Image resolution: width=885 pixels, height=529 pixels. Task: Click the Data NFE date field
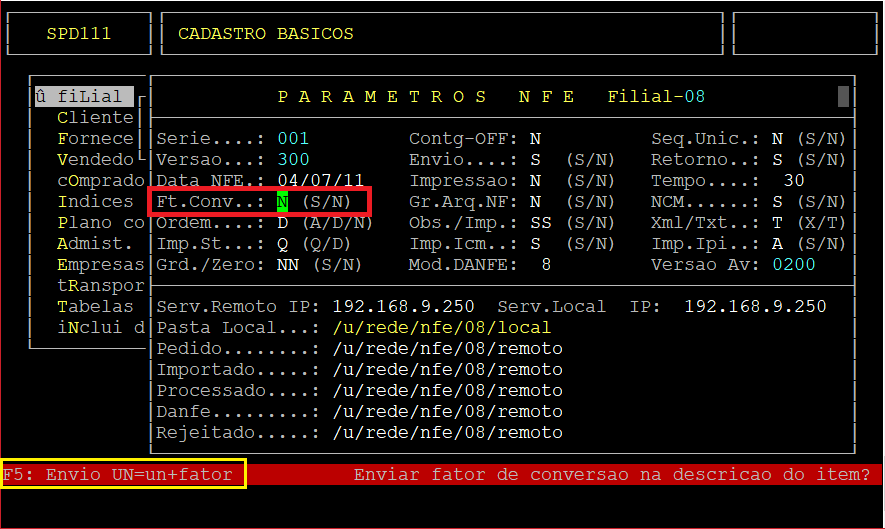319,181
